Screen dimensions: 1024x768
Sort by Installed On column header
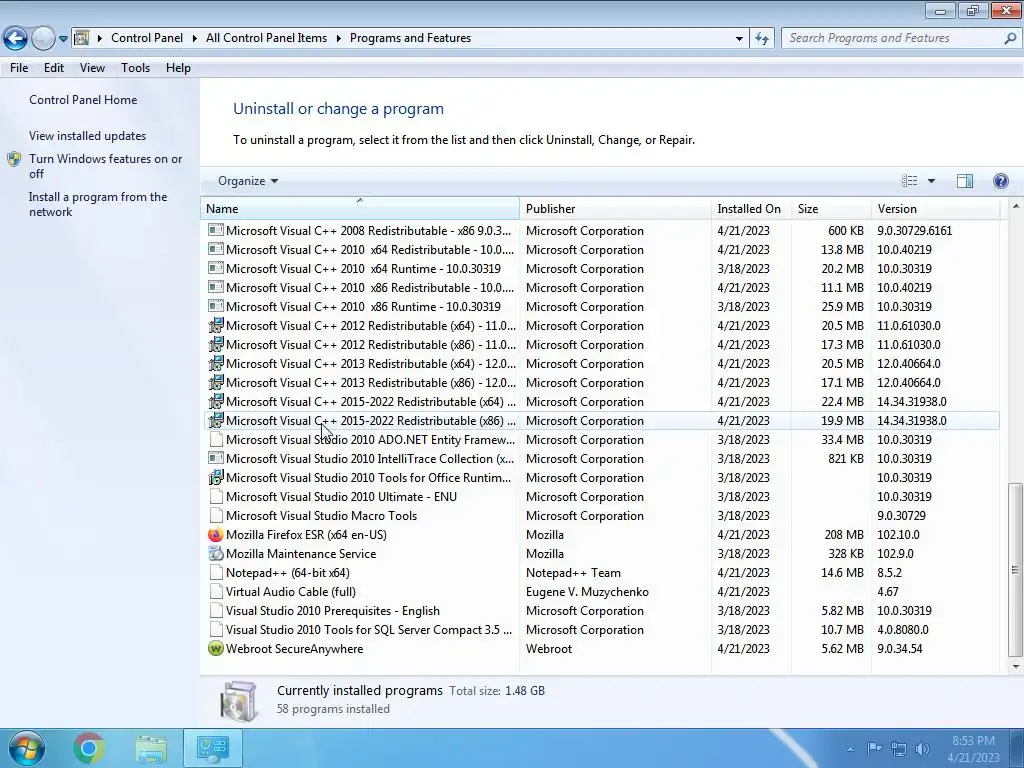(x=751, y=208)
